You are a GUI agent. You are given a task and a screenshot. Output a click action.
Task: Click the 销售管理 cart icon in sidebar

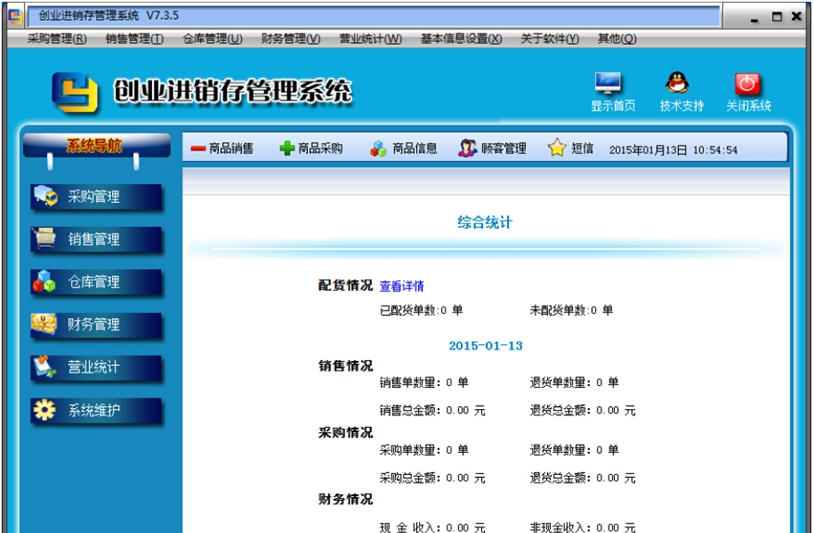coord(45,239)
